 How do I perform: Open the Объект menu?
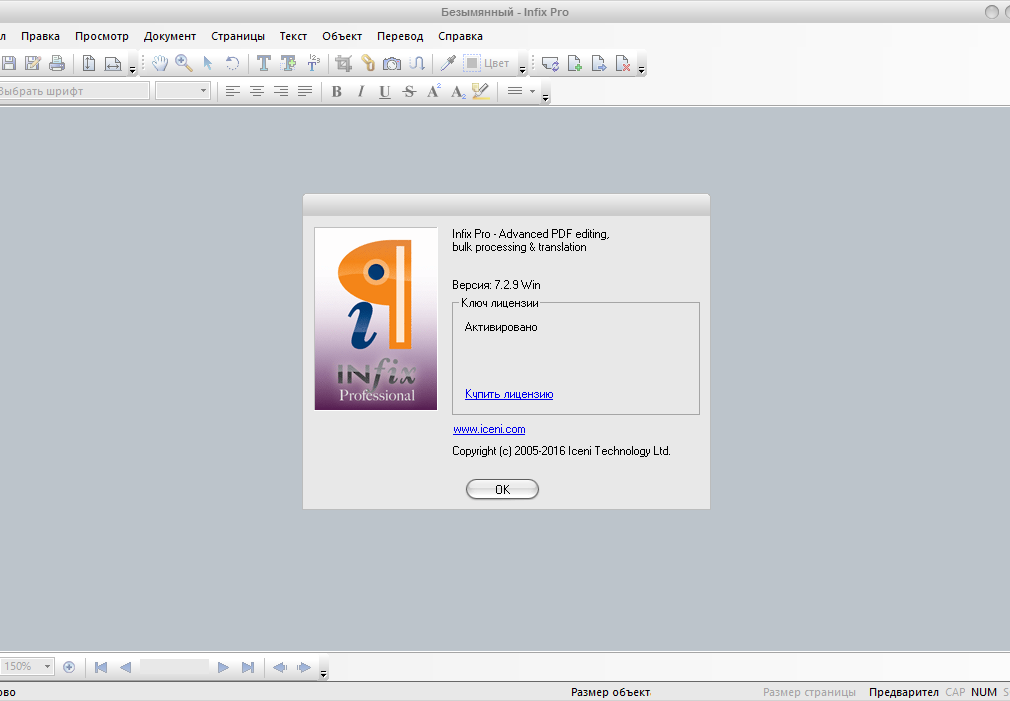click(342, 36)
